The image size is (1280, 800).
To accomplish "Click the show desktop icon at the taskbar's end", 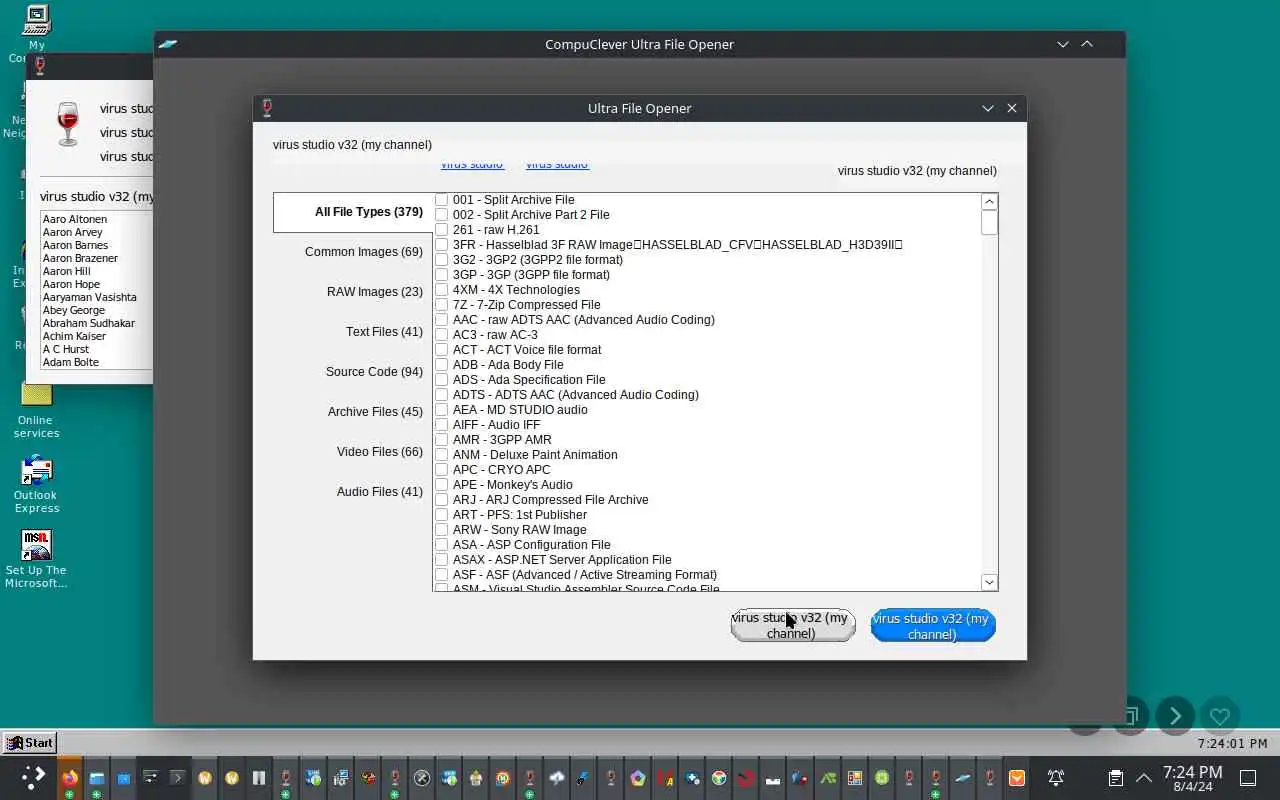I will (x=1248, y=777).
